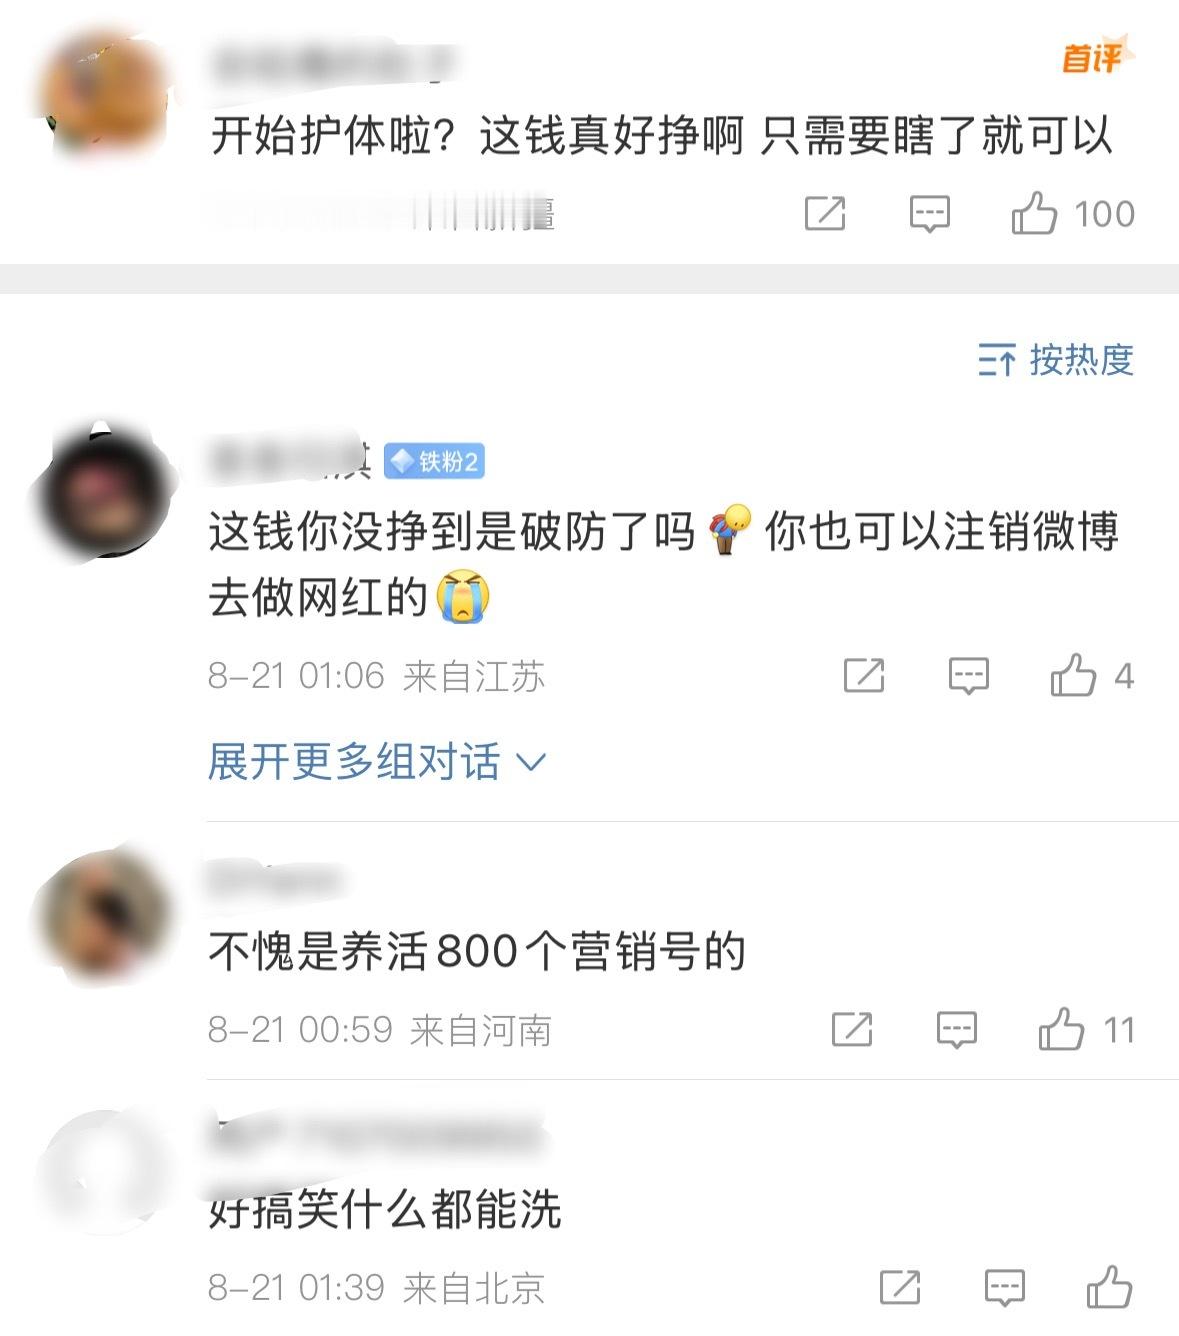Share the comment from Beijing
1179x1336 pixels.
[x=900, y=1287]
